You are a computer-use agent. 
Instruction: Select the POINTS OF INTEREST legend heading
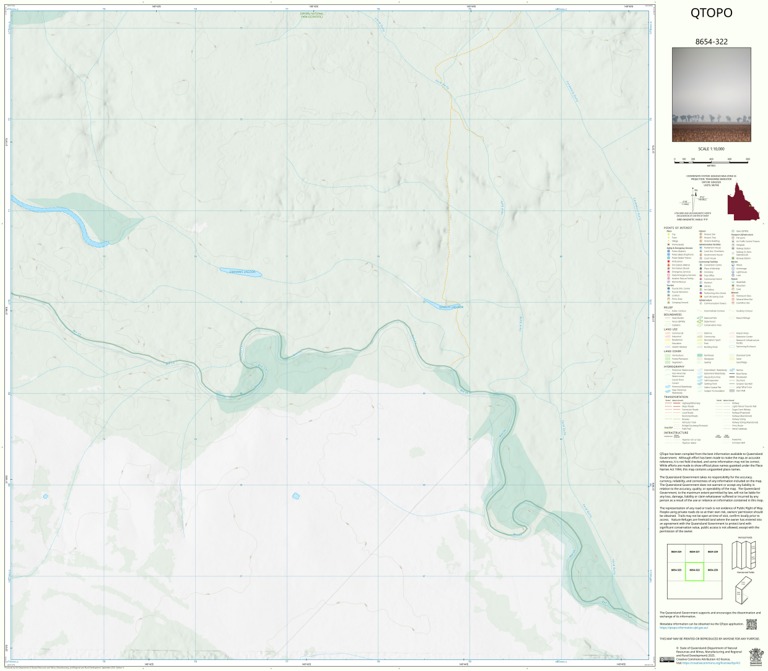pos(678,228)
